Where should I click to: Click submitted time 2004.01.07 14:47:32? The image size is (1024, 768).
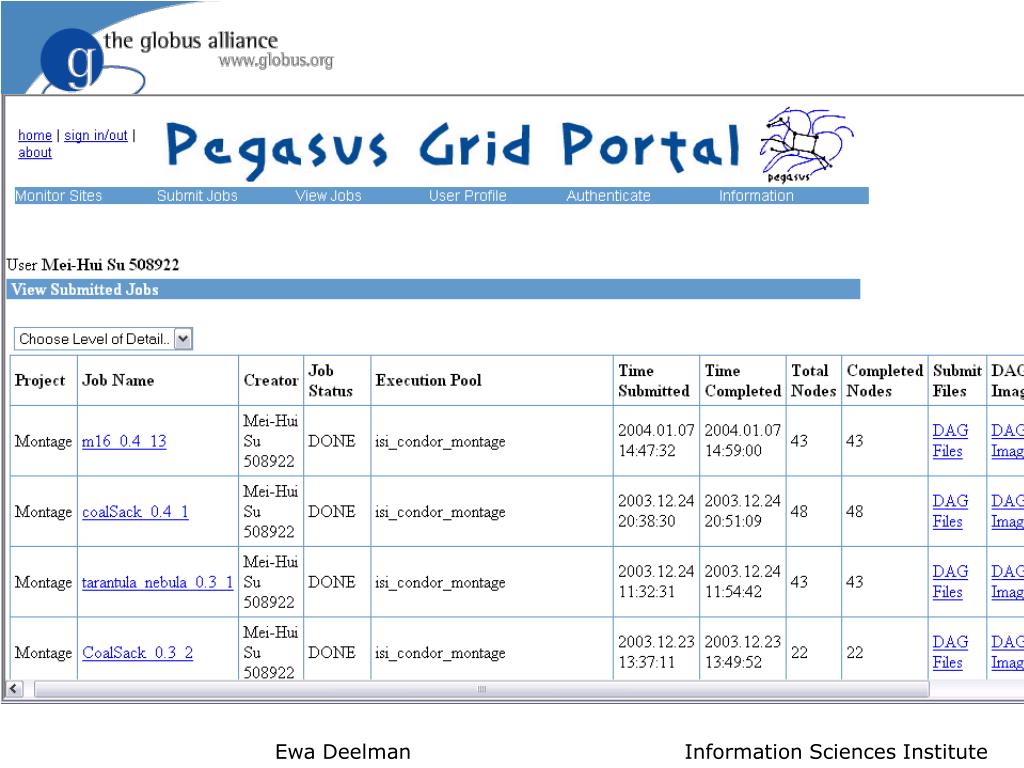[x=656, y=441]
